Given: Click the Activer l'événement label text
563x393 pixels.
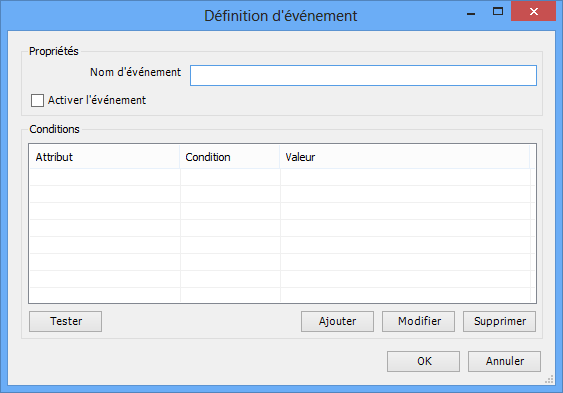Looking at the screenshot, I should point(97,100).
